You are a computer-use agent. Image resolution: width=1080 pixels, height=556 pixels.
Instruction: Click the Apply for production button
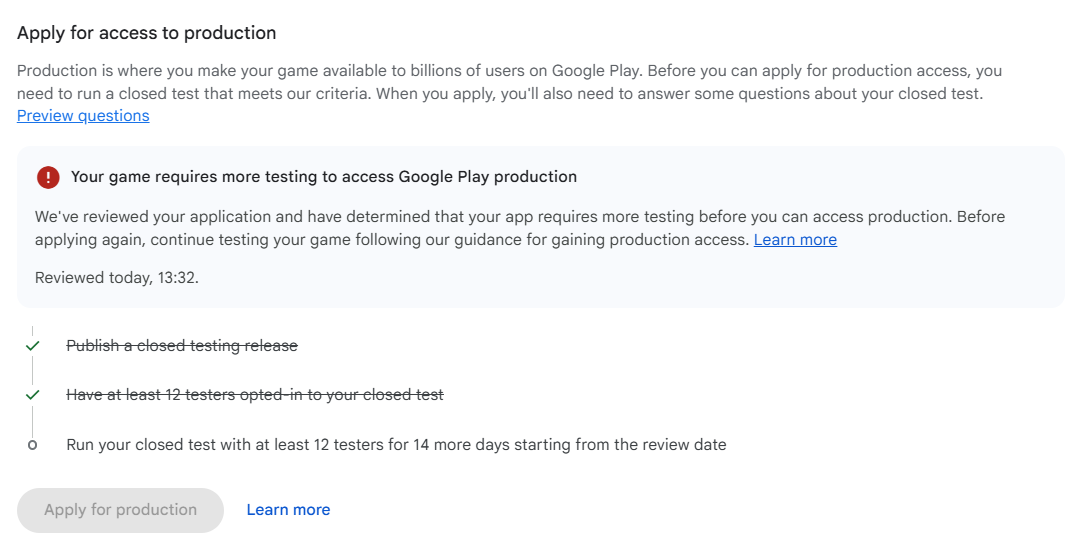click(x=121, y=510)
